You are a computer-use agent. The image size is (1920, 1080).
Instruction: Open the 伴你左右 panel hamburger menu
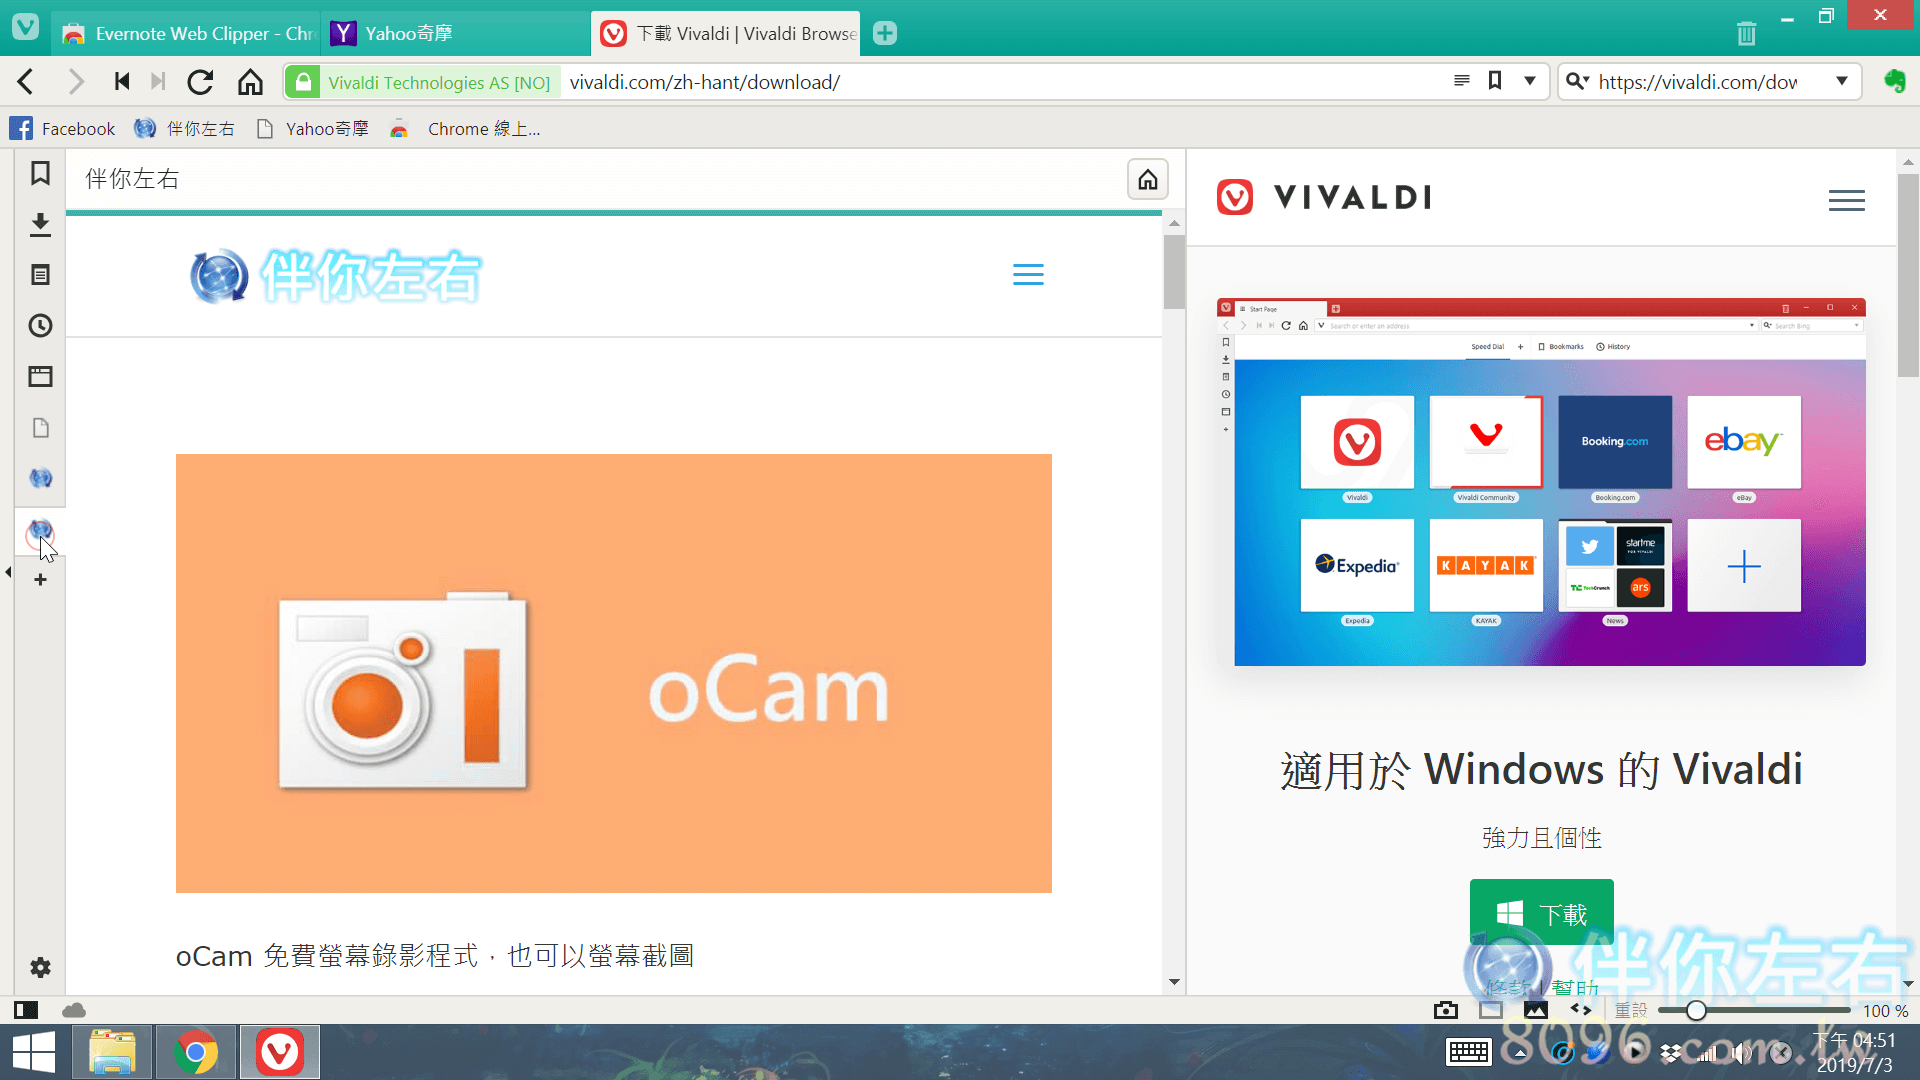[x=1028, y=275]
